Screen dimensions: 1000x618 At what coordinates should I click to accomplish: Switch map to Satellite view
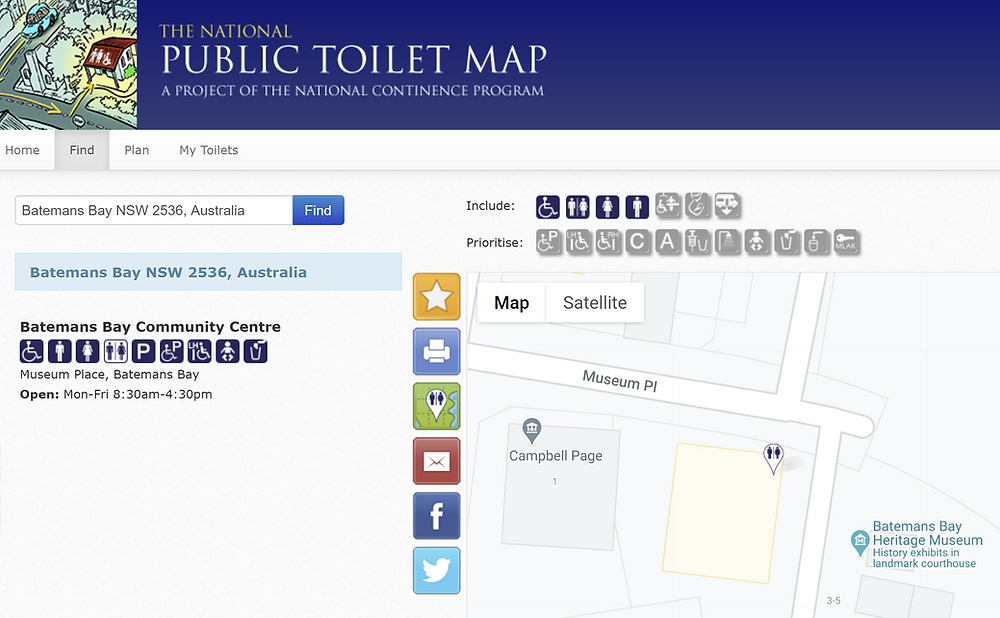coord(595,302)
